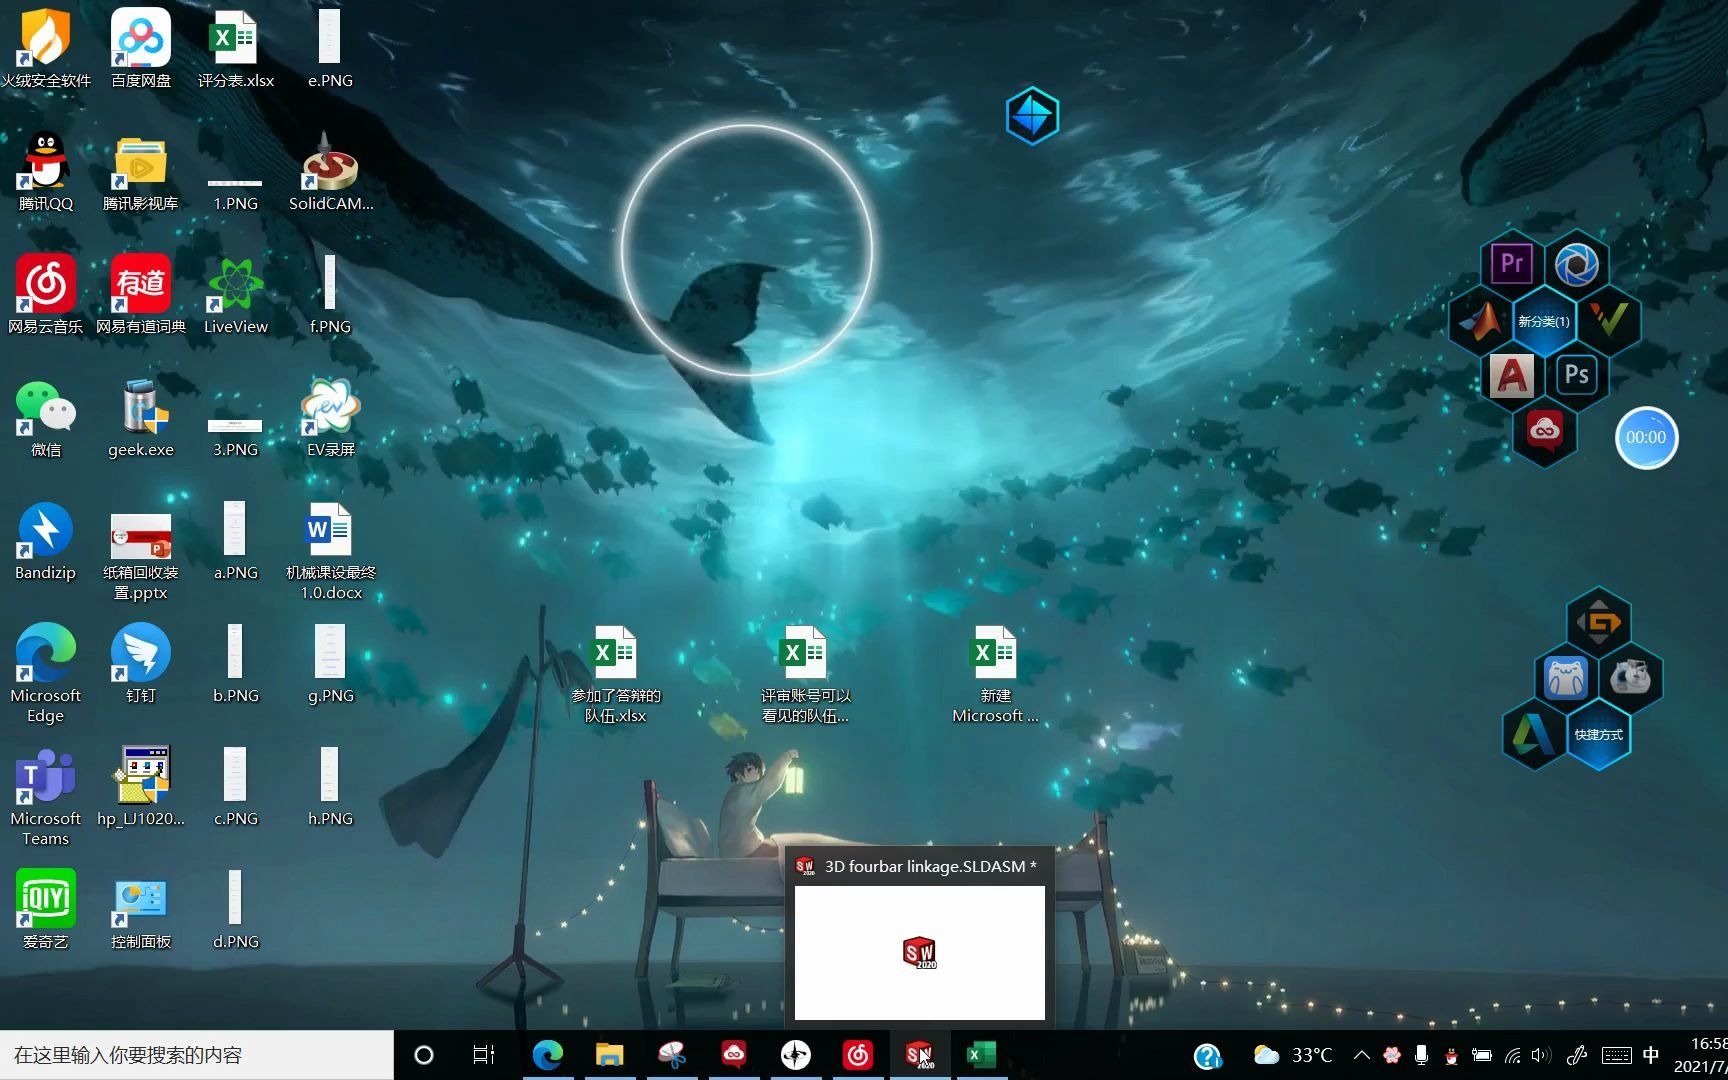Show hidden system tray icons
The width and height of the screenshot is (1728, 1080).
tap(1361, 1055)
